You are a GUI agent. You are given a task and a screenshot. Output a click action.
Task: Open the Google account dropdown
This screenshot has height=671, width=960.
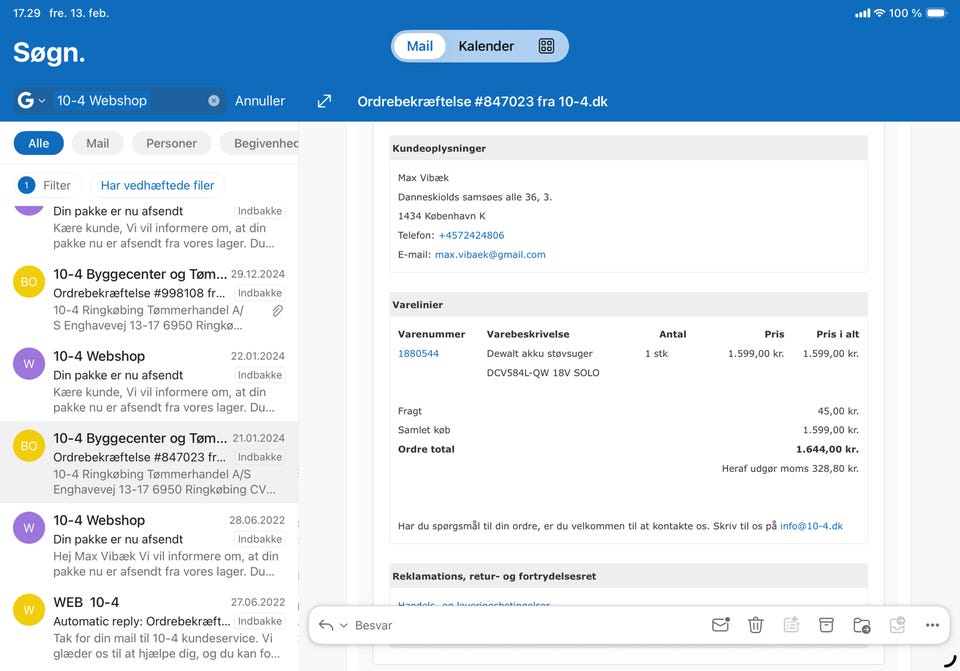[32, 101]
